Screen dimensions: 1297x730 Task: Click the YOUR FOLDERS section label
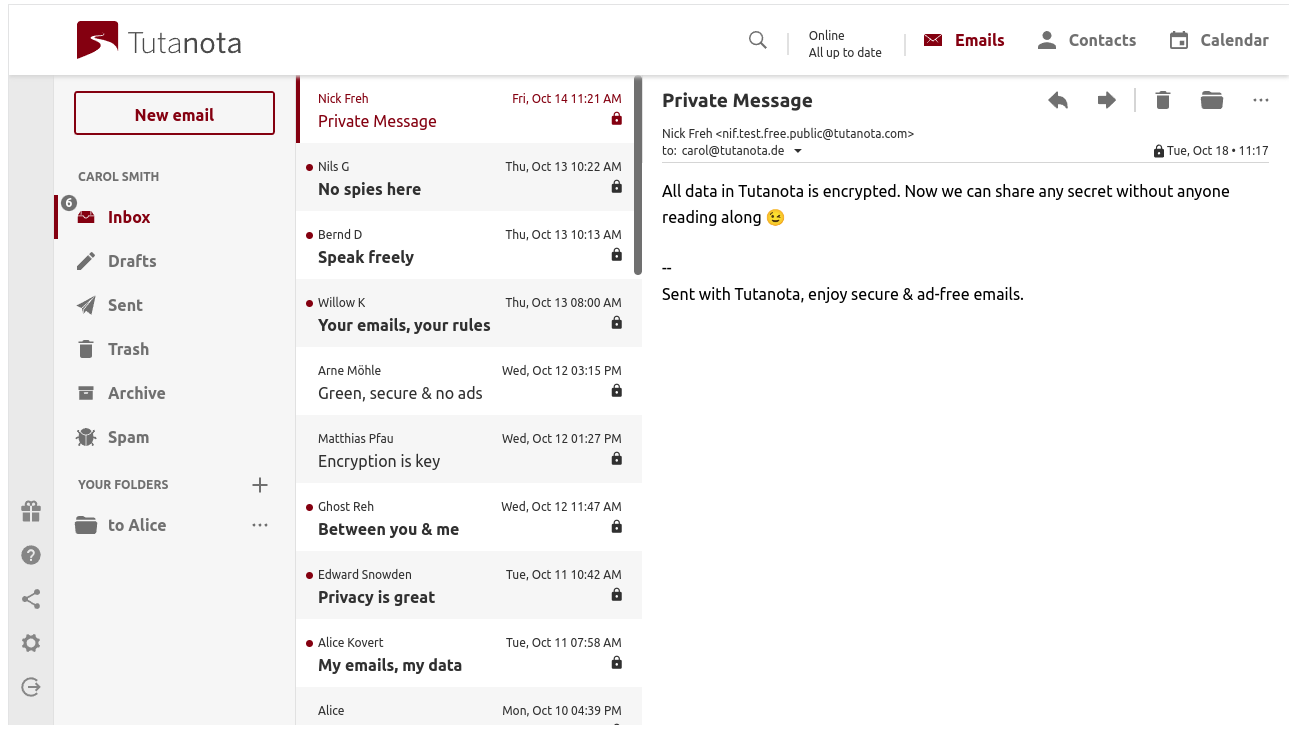123,485
